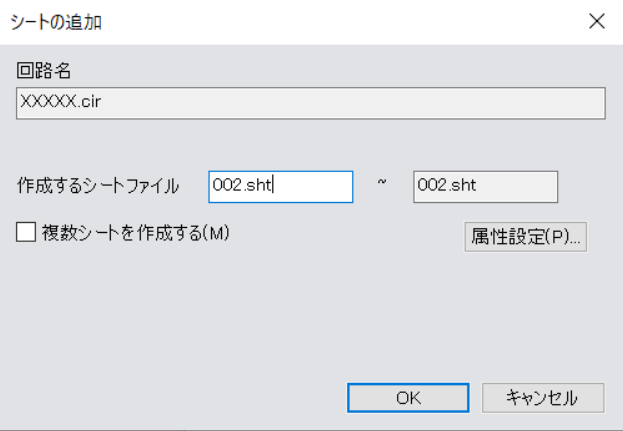Screen dimensions: 623x431
Task: Close the シートの追加 dialog with X
Action: 597,21
